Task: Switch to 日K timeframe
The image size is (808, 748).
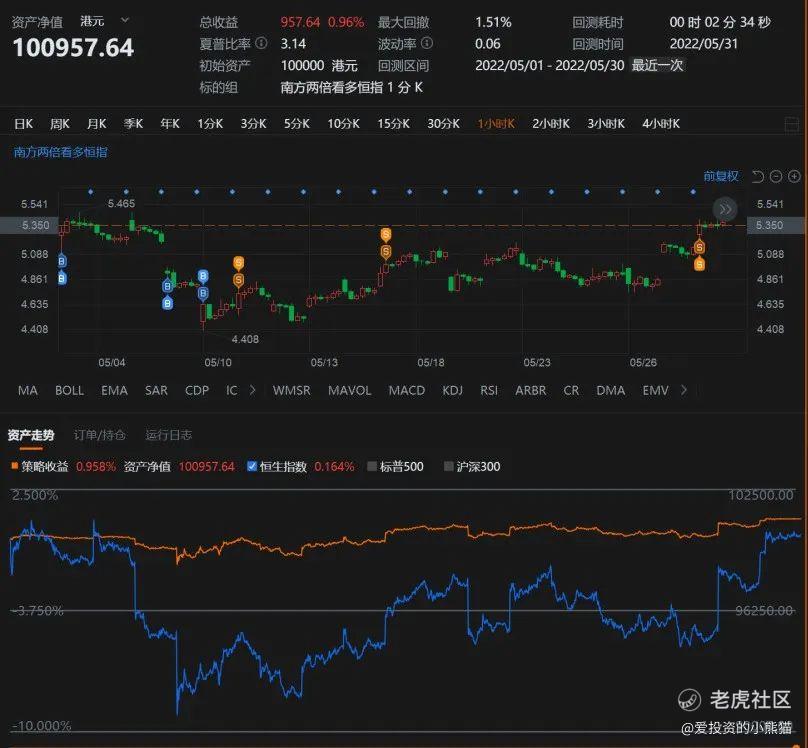Action: (23, 124)
